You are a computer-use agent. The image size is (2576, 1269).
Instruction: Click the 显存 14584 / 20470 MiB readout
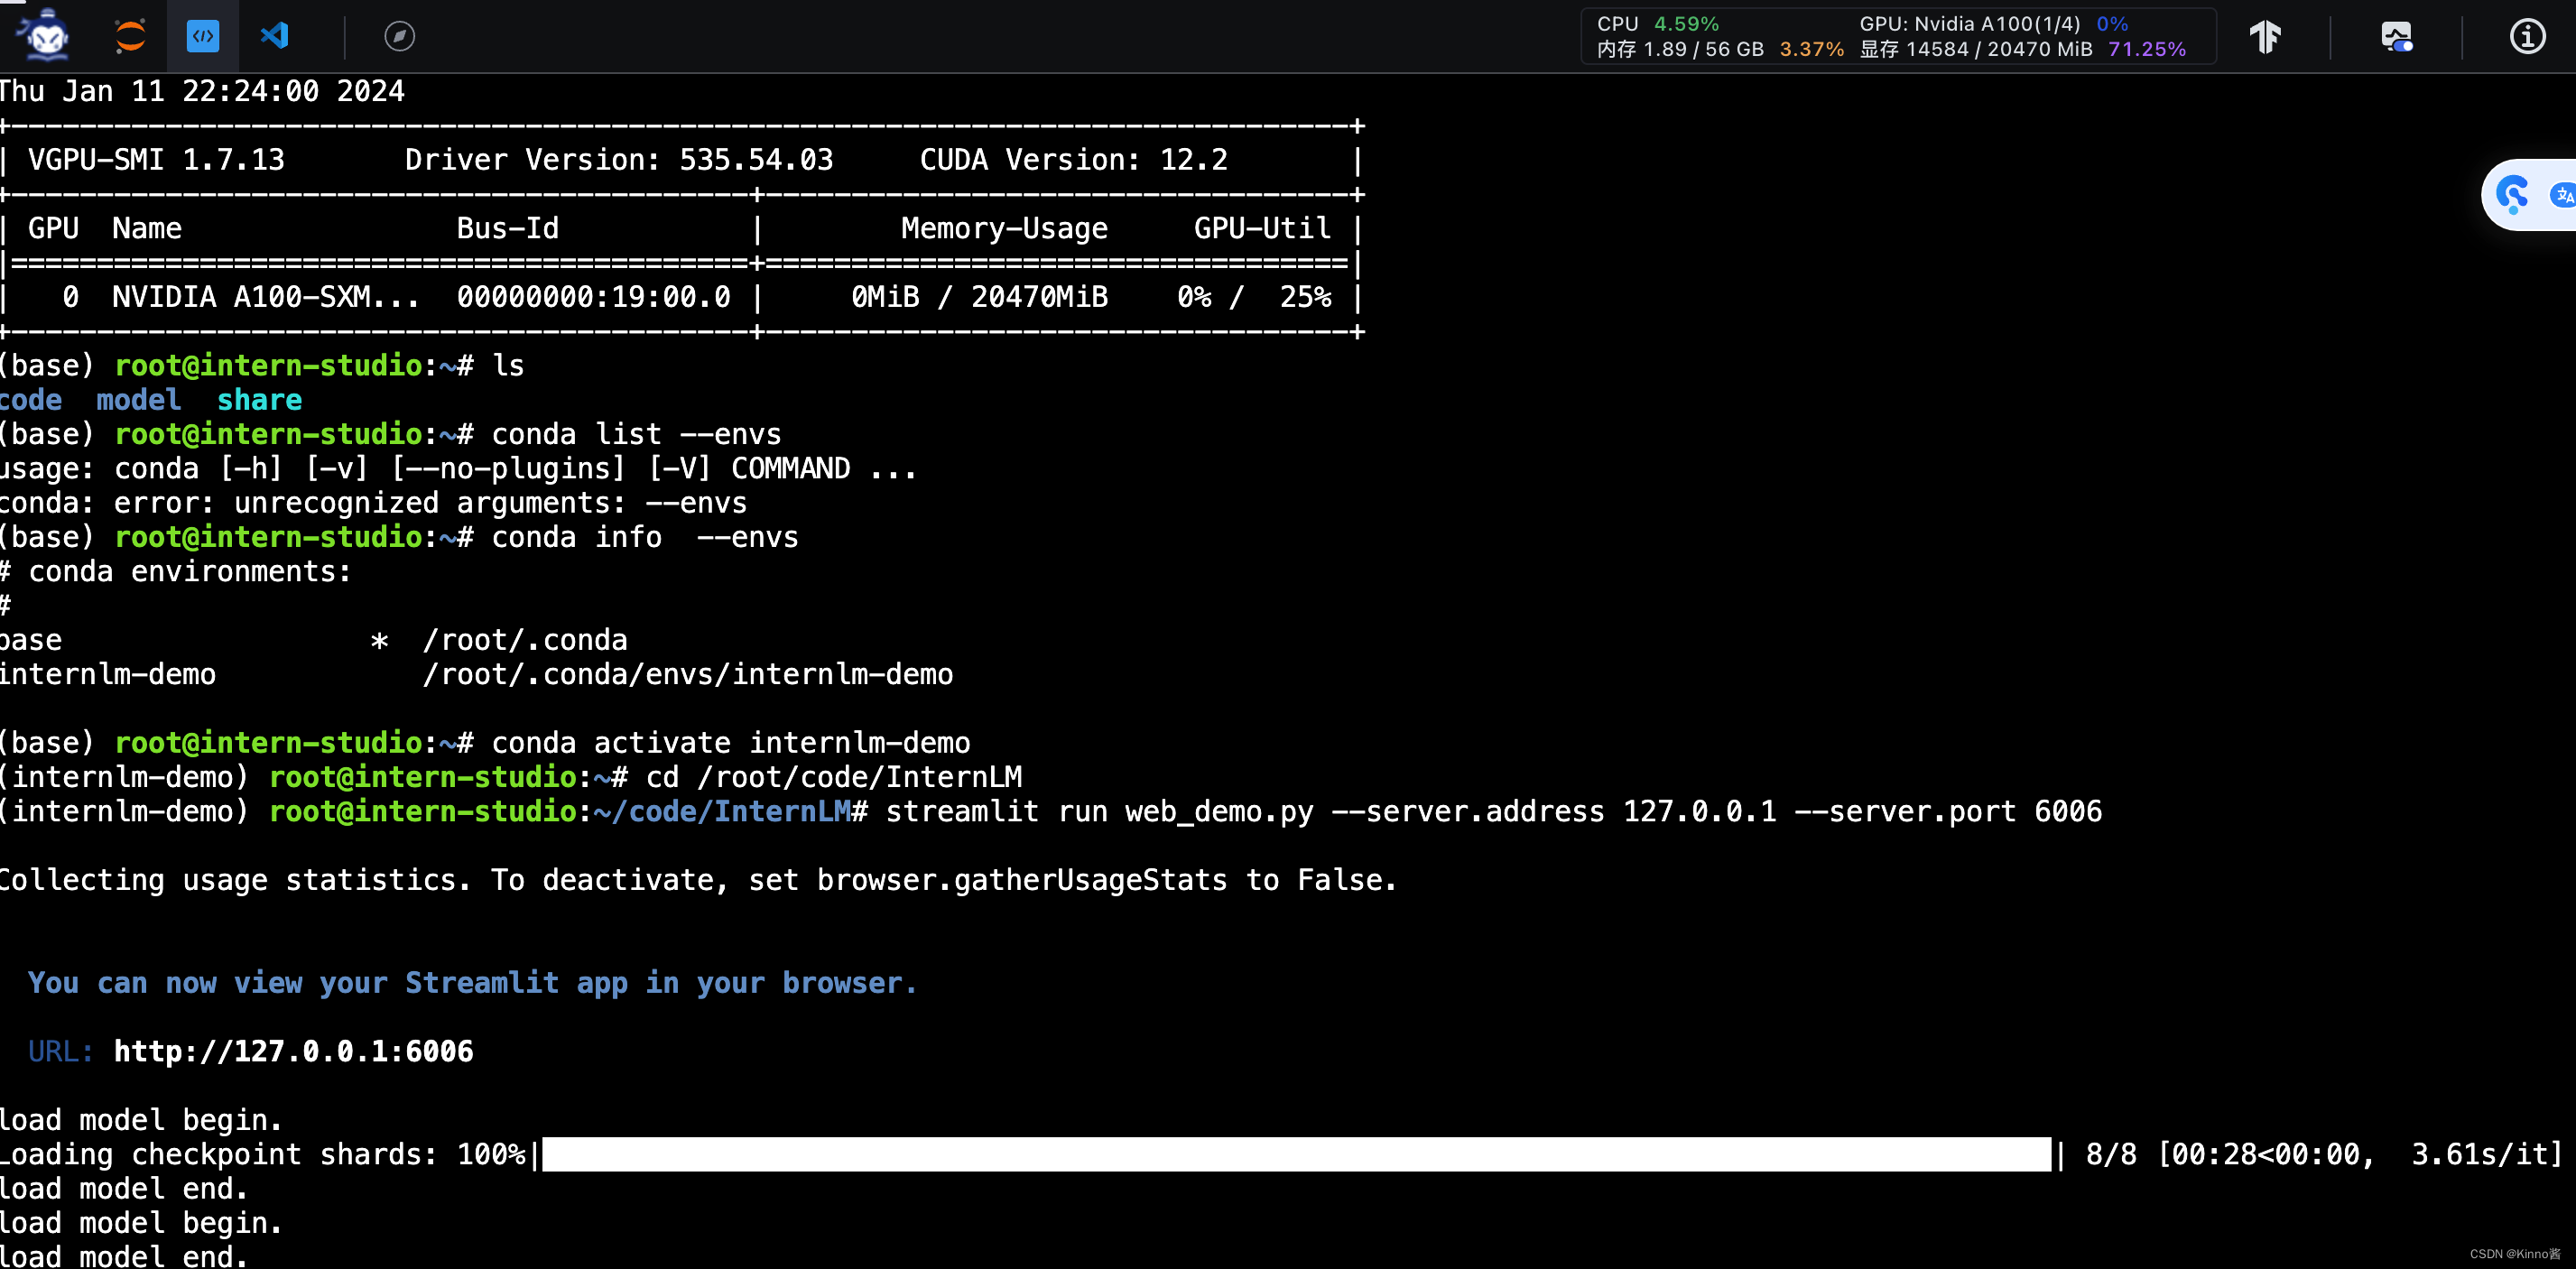point(1976,49)
